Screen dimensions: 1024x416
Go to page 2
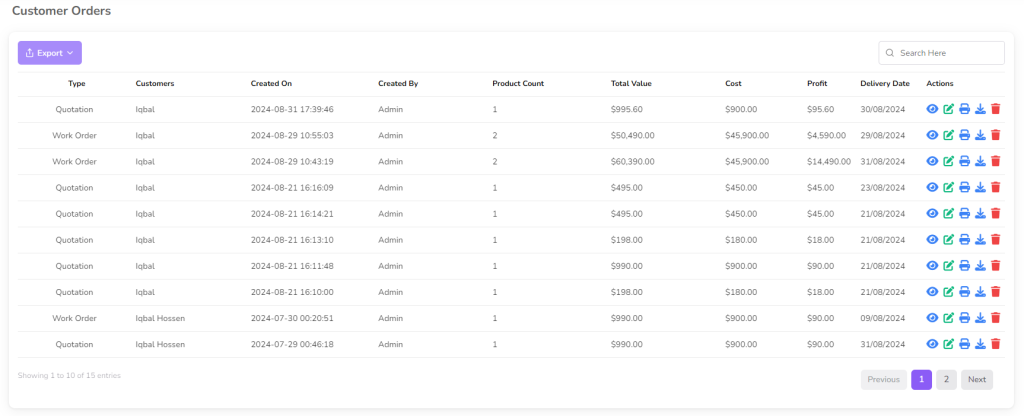tap(946, 379)
